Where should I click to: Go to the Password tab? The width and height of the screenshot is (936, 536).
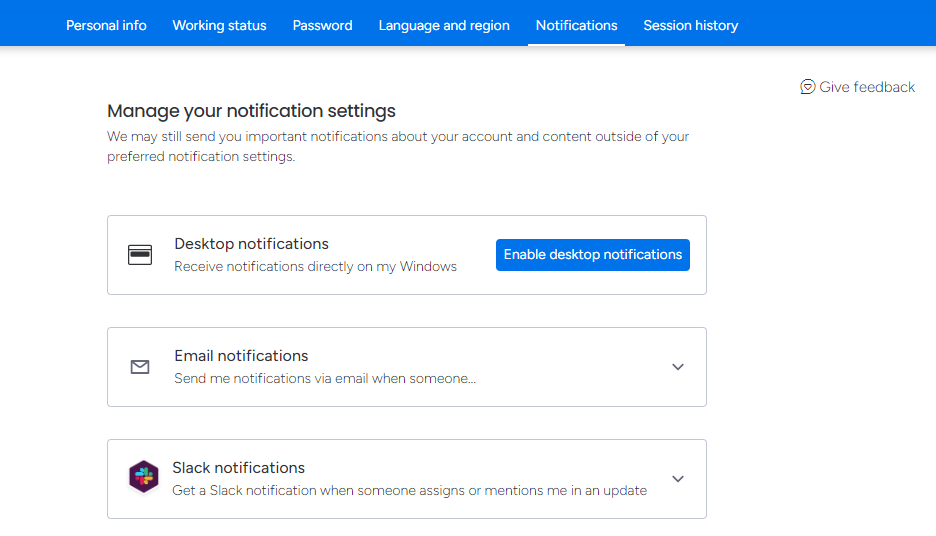322,25
